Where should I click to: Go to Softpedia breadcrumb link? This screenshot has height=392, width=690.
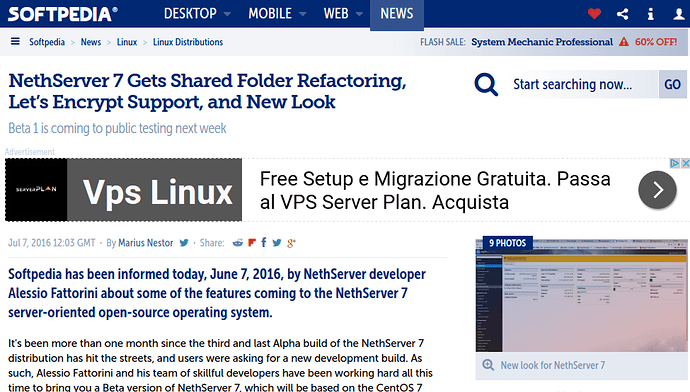[x=47, y=42]
